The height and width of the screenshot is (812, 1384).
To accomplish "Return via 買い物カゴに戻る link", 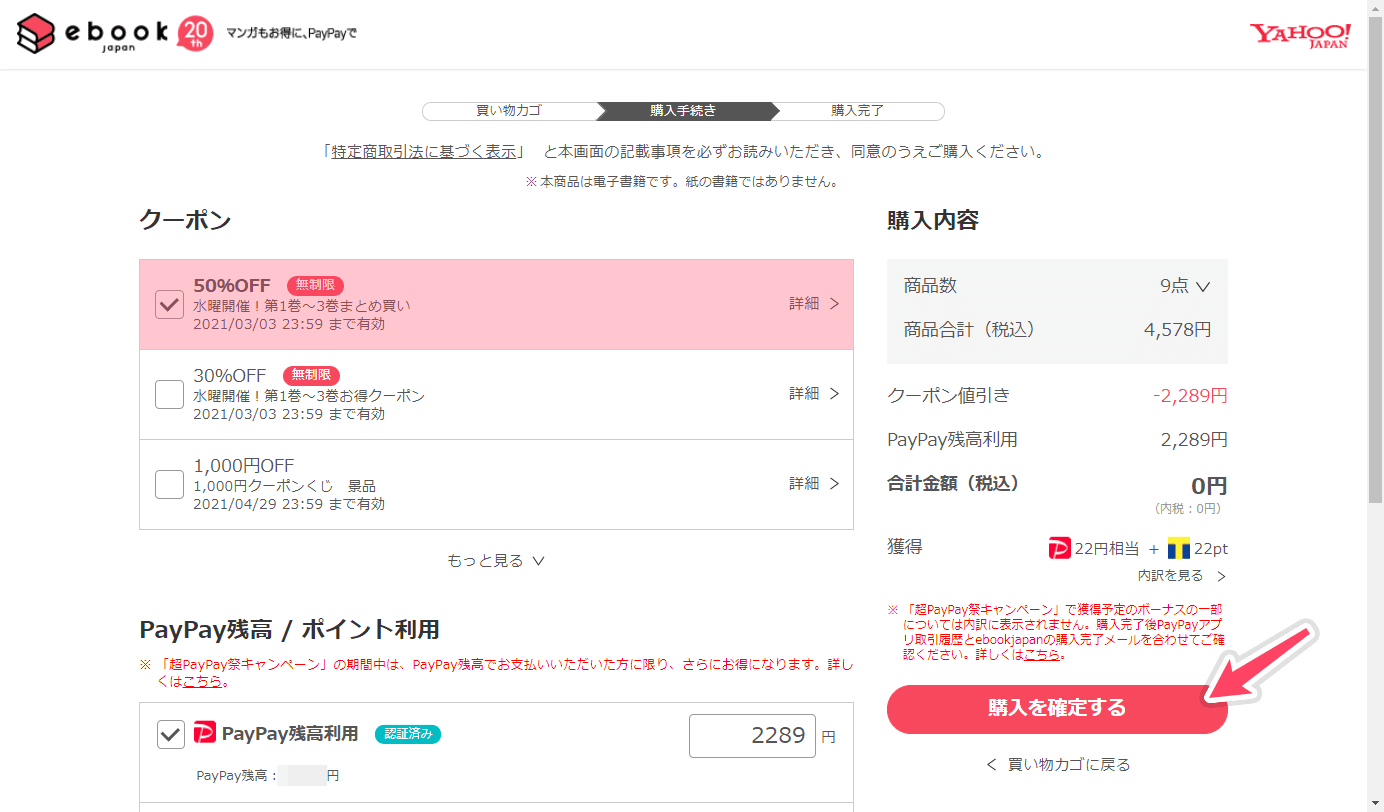I will pos(1057,765).
